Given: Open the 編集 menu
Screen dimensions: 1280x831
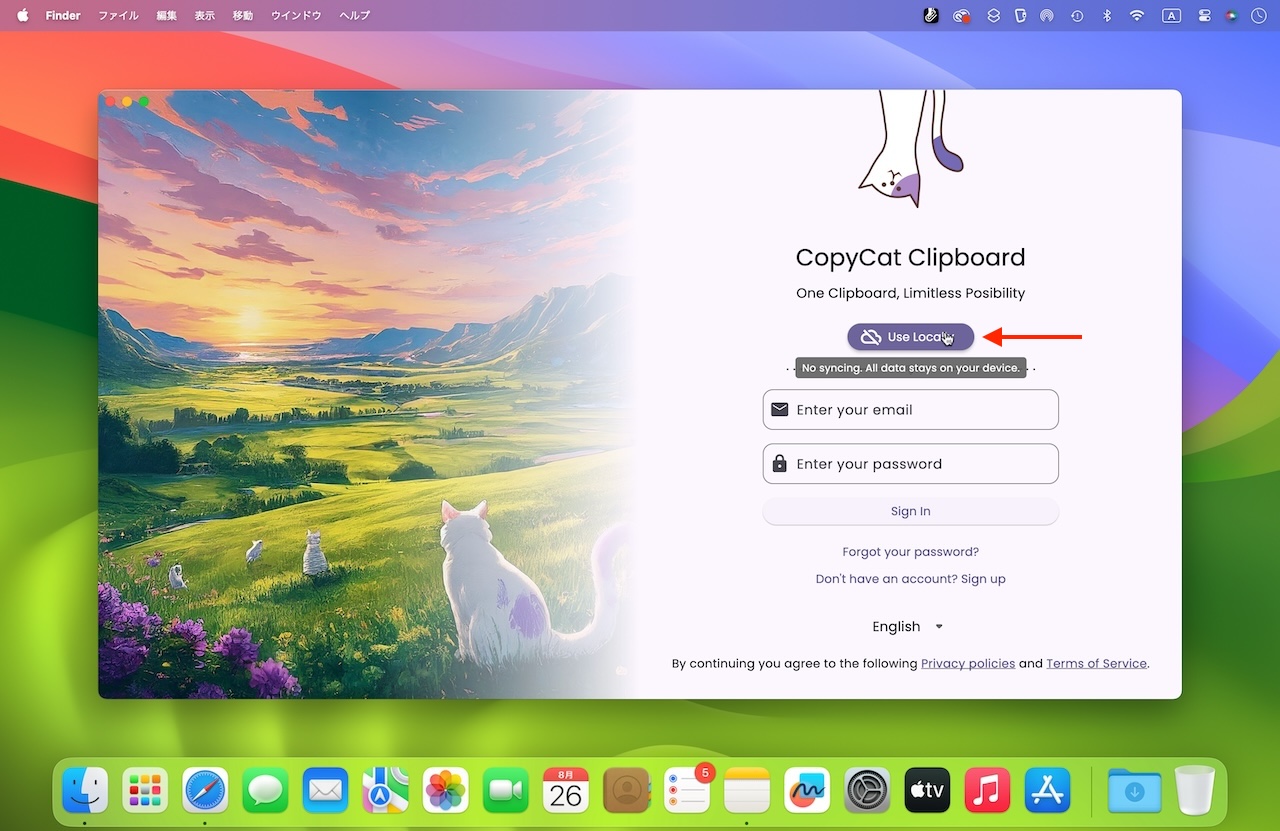Looking at the screenshot, I should tap(167, 15).
